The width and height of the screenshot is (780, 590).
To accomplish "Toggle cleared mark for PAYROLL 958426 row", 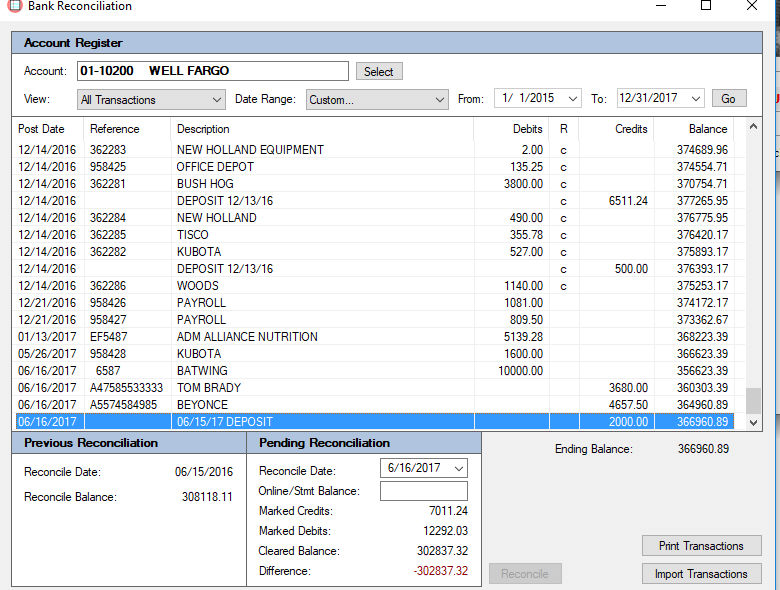I will (x=564, y=303).
